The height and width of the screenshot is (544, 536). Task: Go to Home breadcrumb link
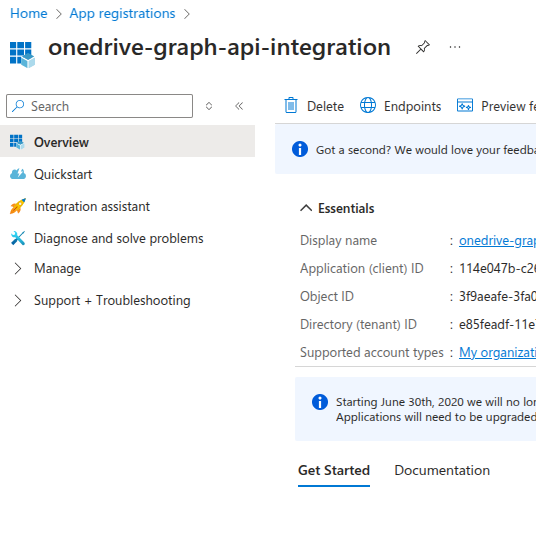coord(29,14)
